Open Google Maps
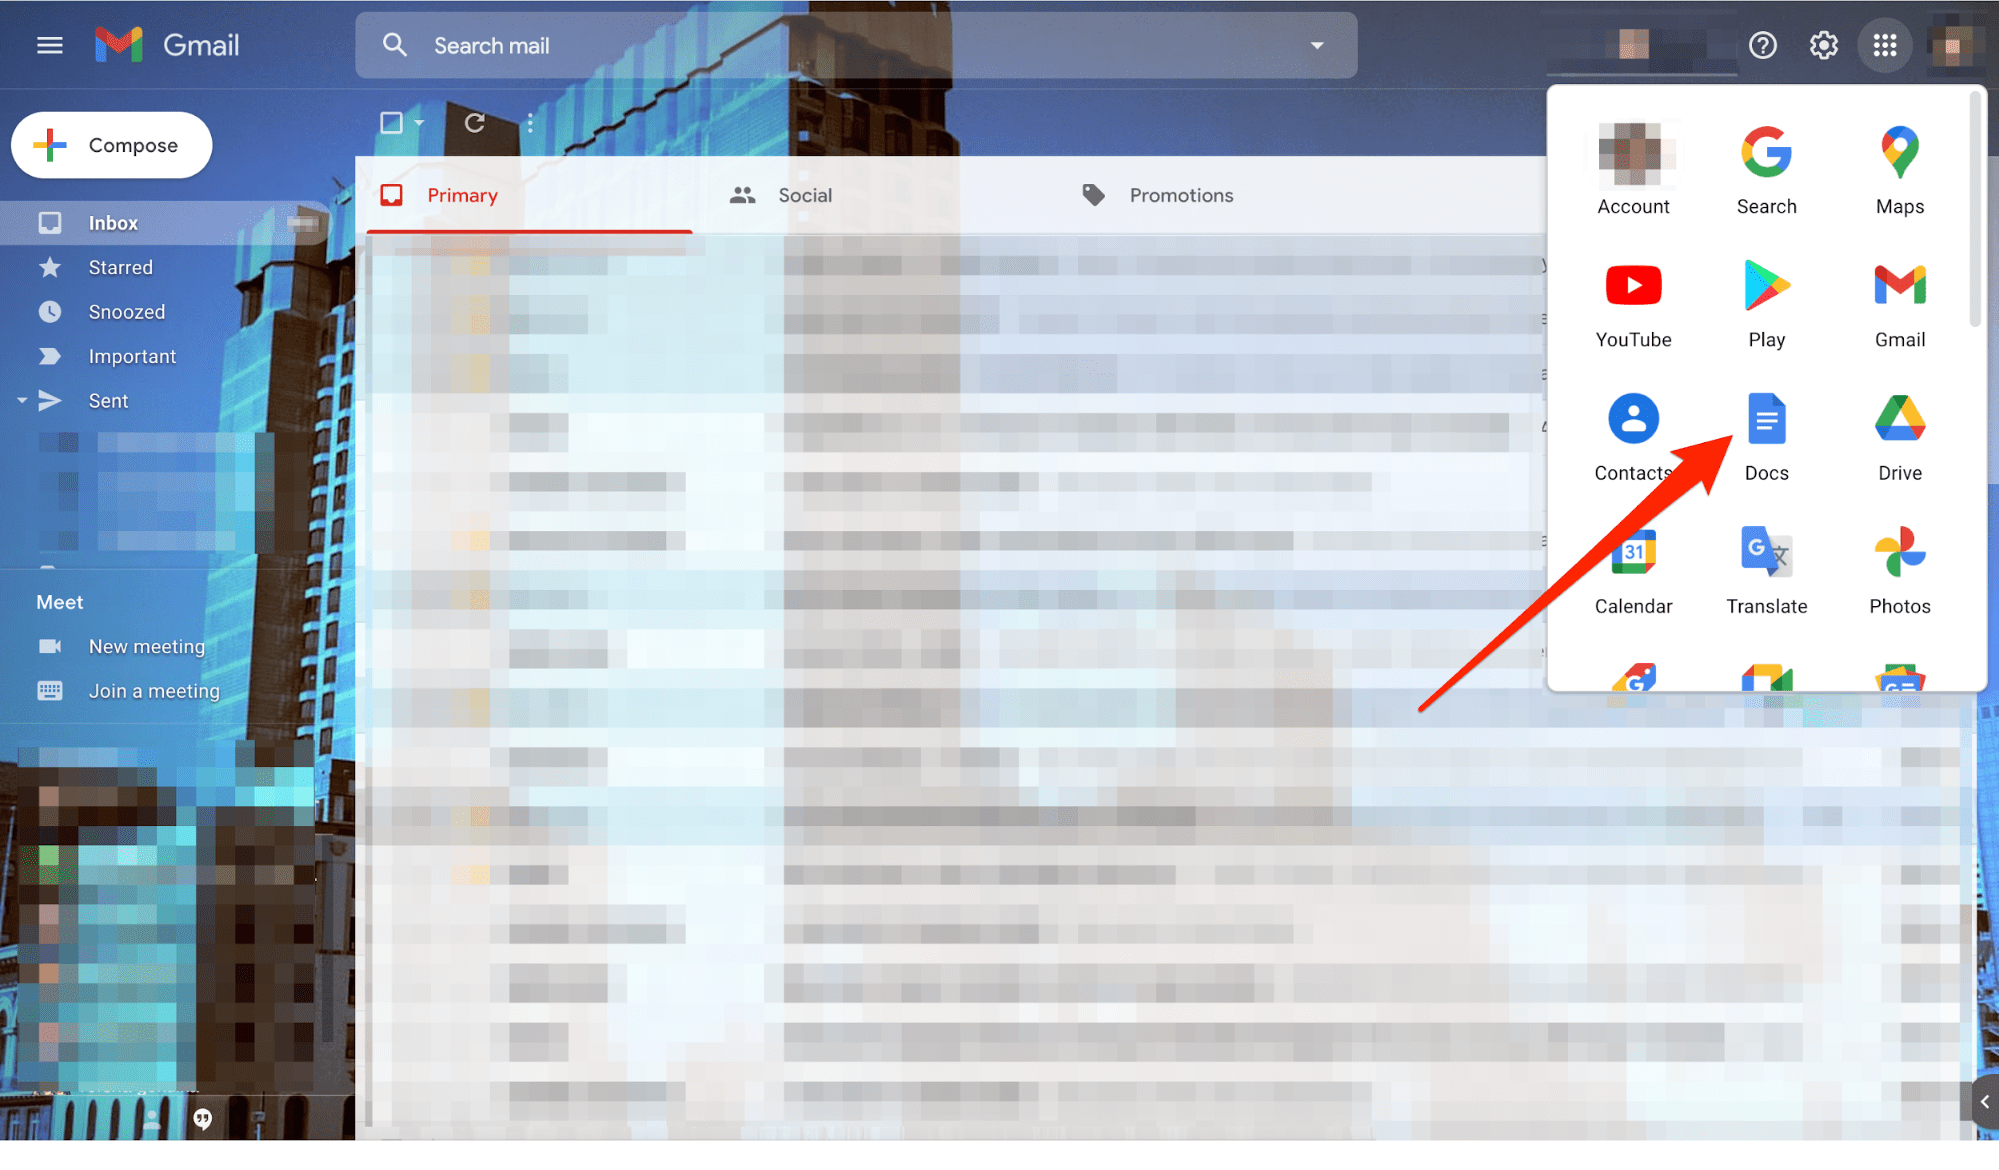The width and height of the screenshot is (1999, 1170). (x=1897, y=163)
